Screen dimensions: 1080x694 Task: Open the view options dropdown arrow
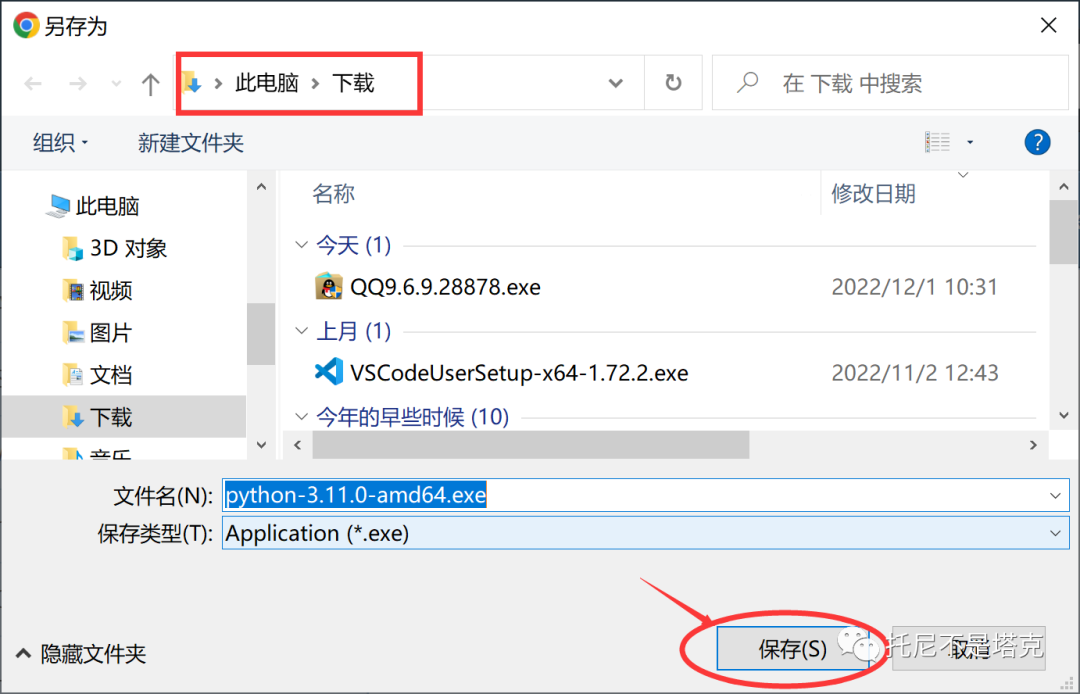click(x=970, y=142)
